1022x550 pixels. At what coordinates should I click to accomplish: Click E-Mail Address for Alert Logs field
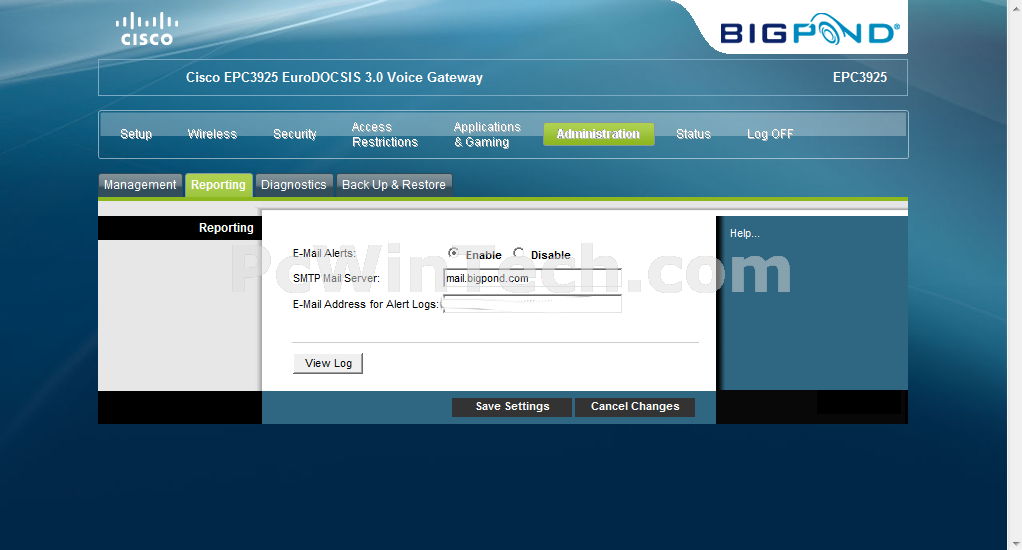[x=532, y=304]
